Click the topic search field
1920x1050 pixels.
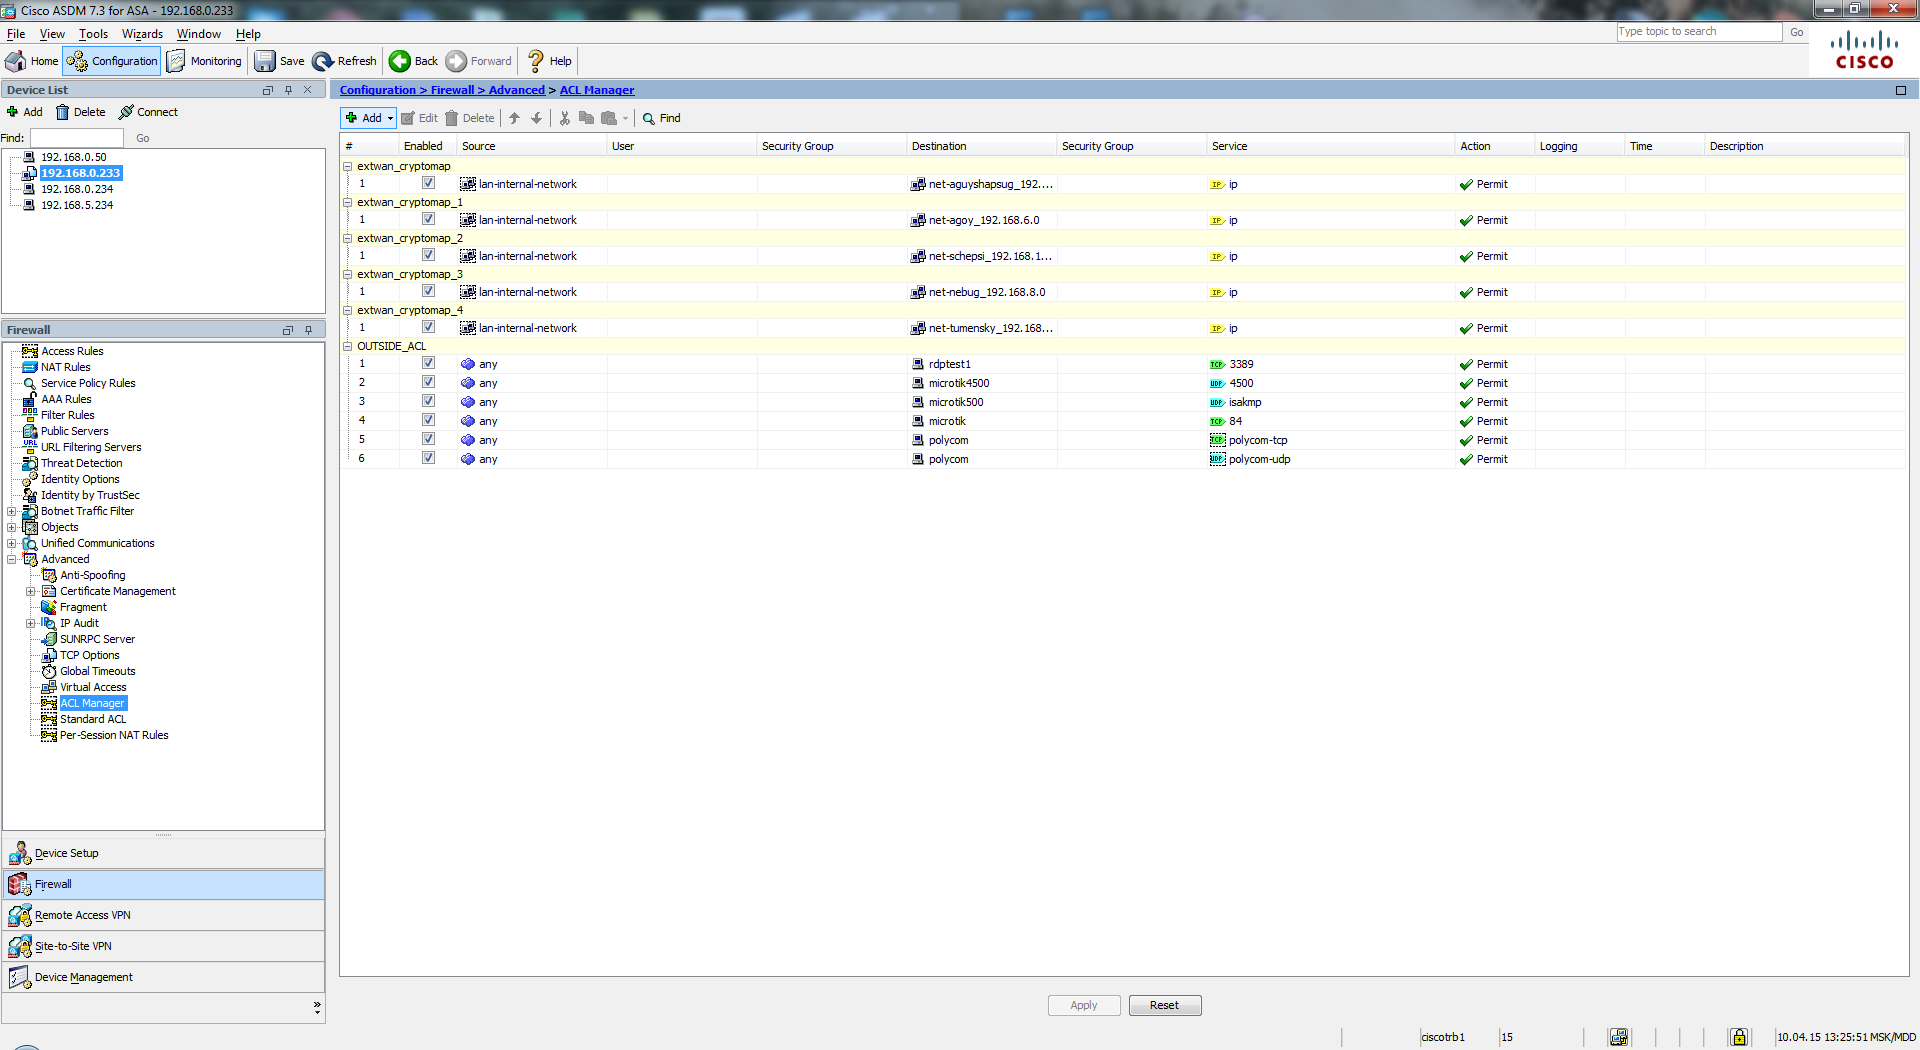coord(1699,32)
